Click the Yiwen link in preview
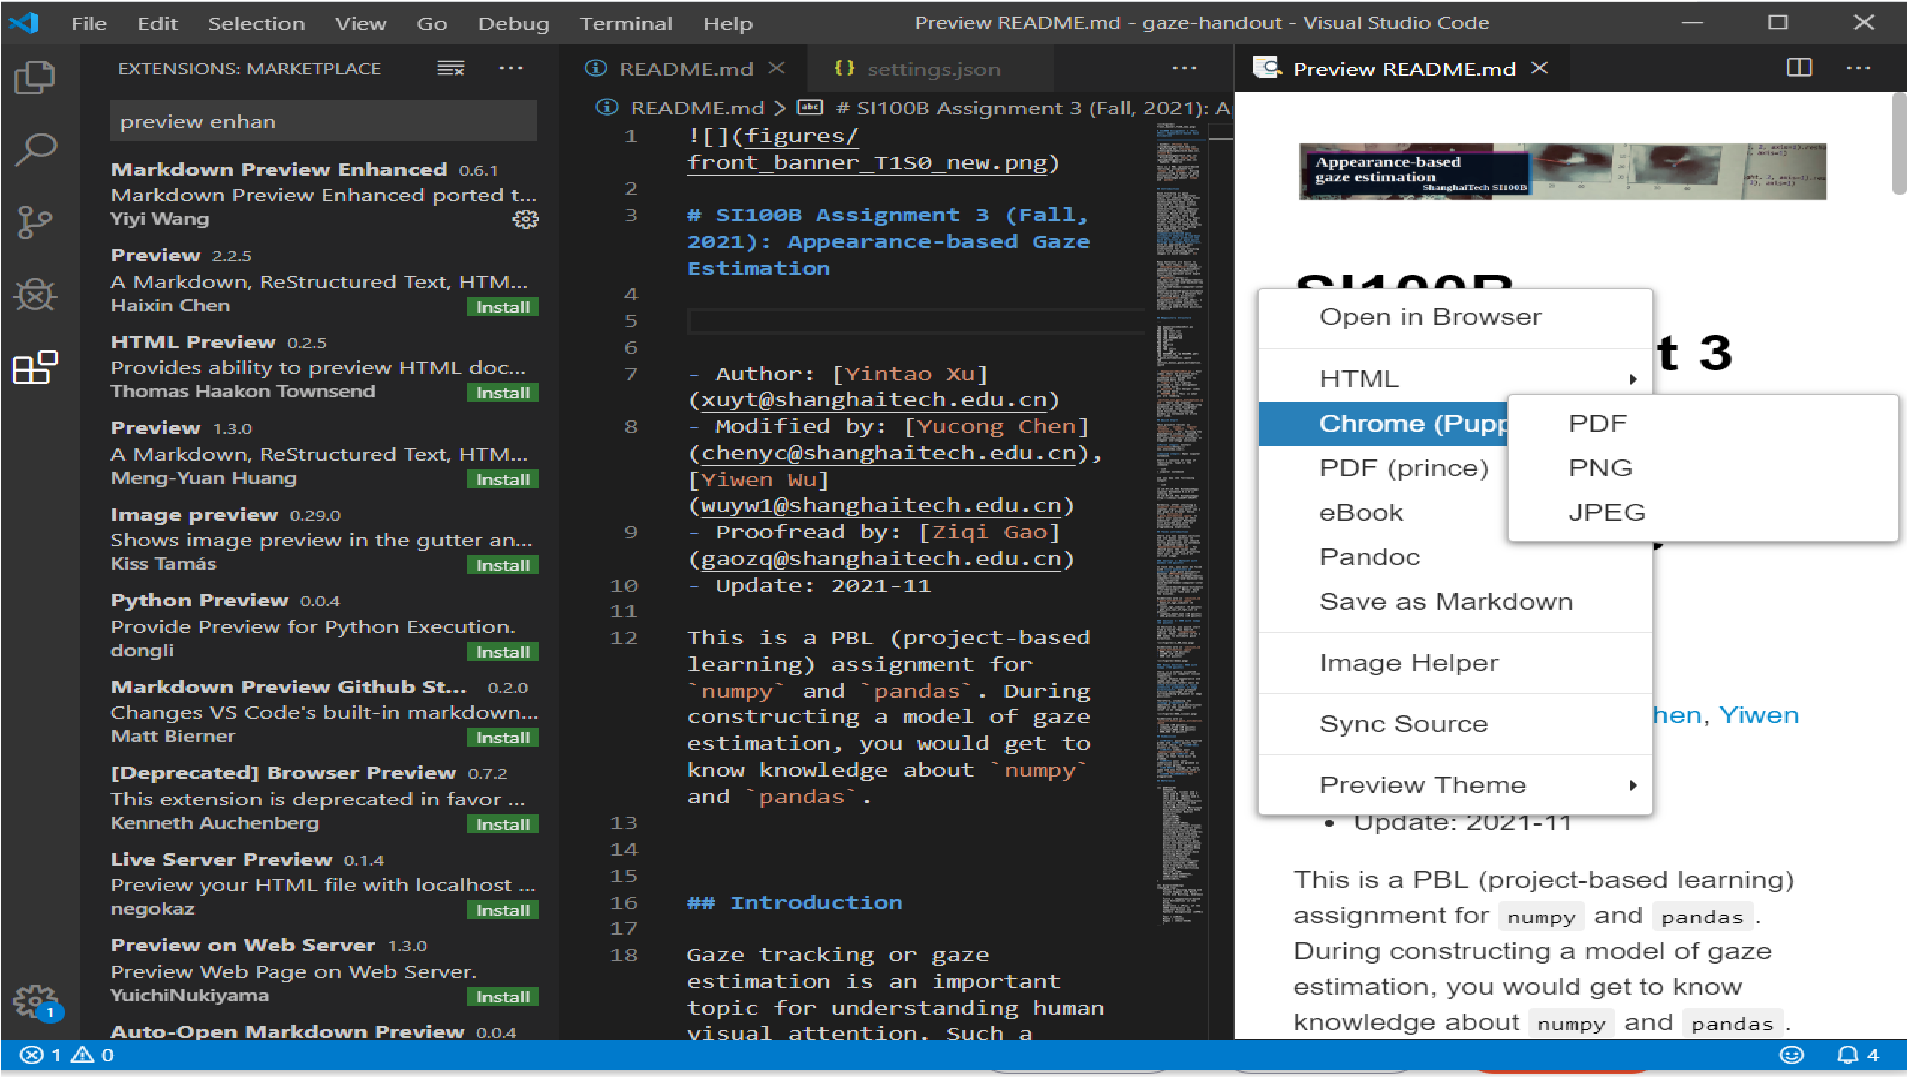 click(x=1759, y=716)
